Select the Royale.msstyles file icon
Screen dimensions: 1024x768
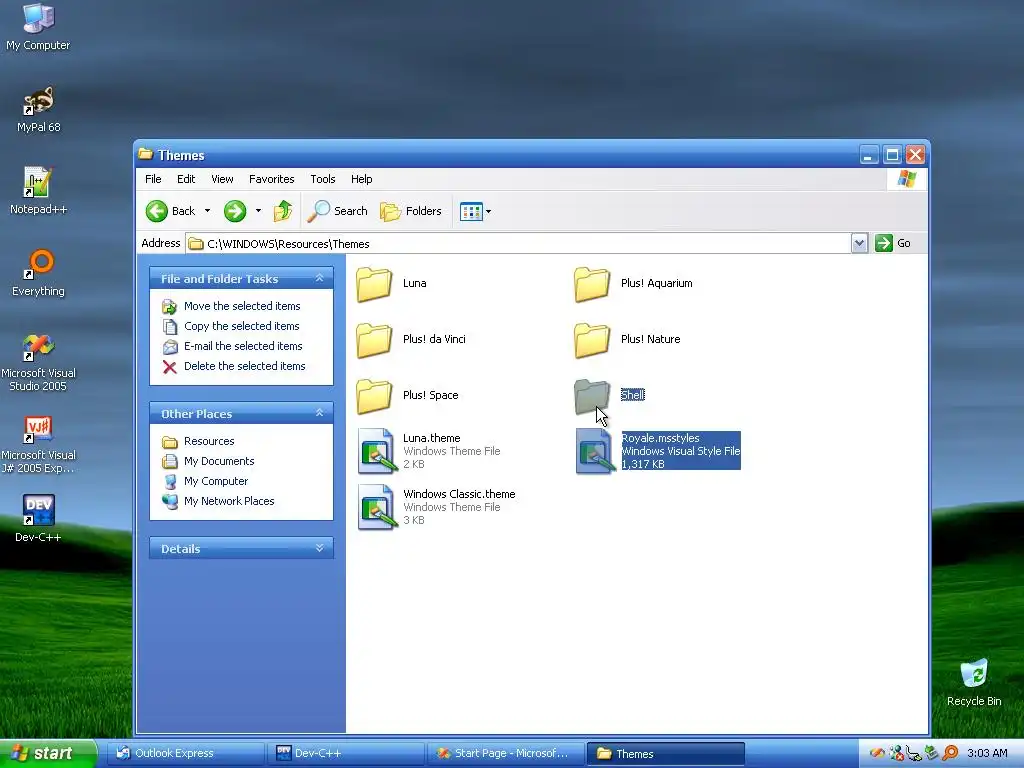[596, 451]
